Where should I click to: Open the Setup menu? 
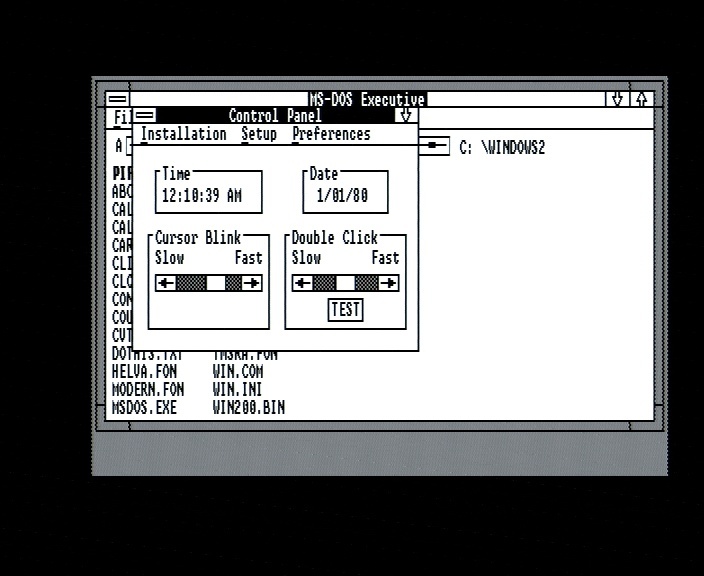(x=259, y=134)
